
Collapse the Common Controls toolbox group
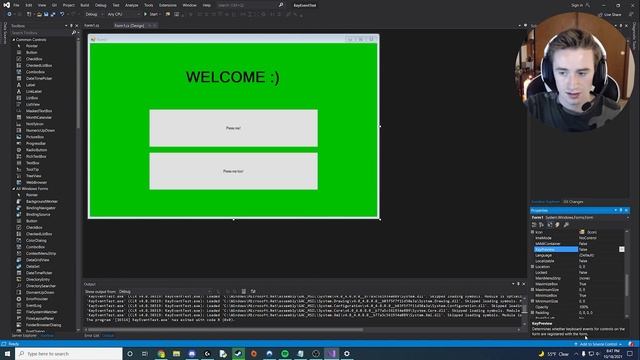13,40
